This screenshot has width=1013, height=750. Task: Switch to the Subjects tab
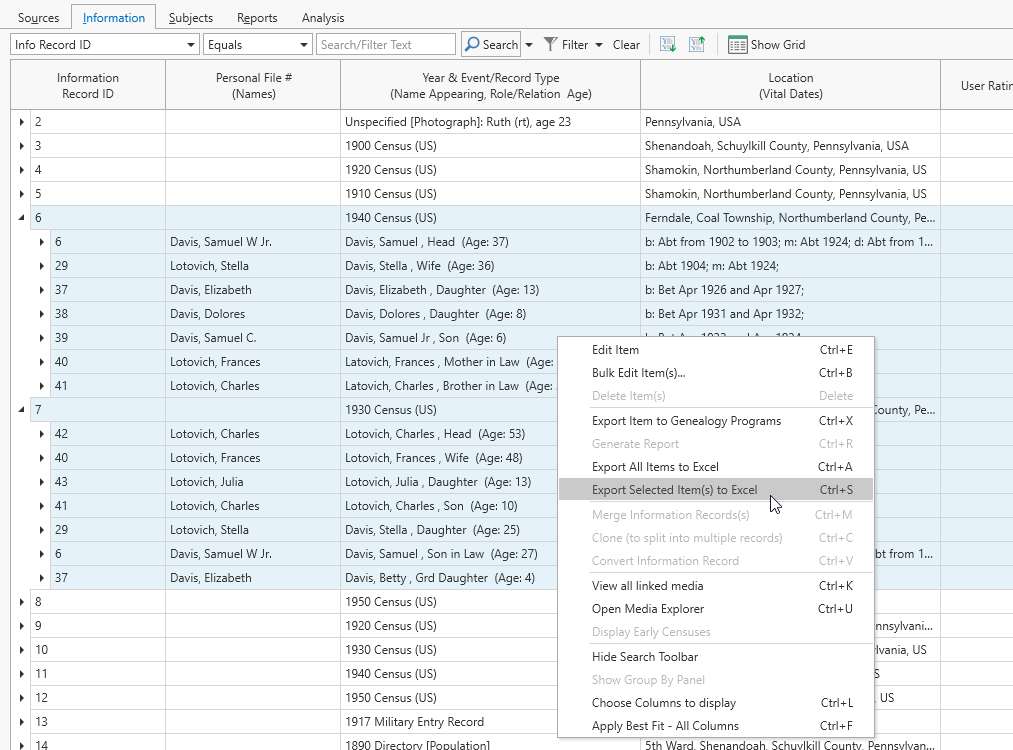click(190, 18)
